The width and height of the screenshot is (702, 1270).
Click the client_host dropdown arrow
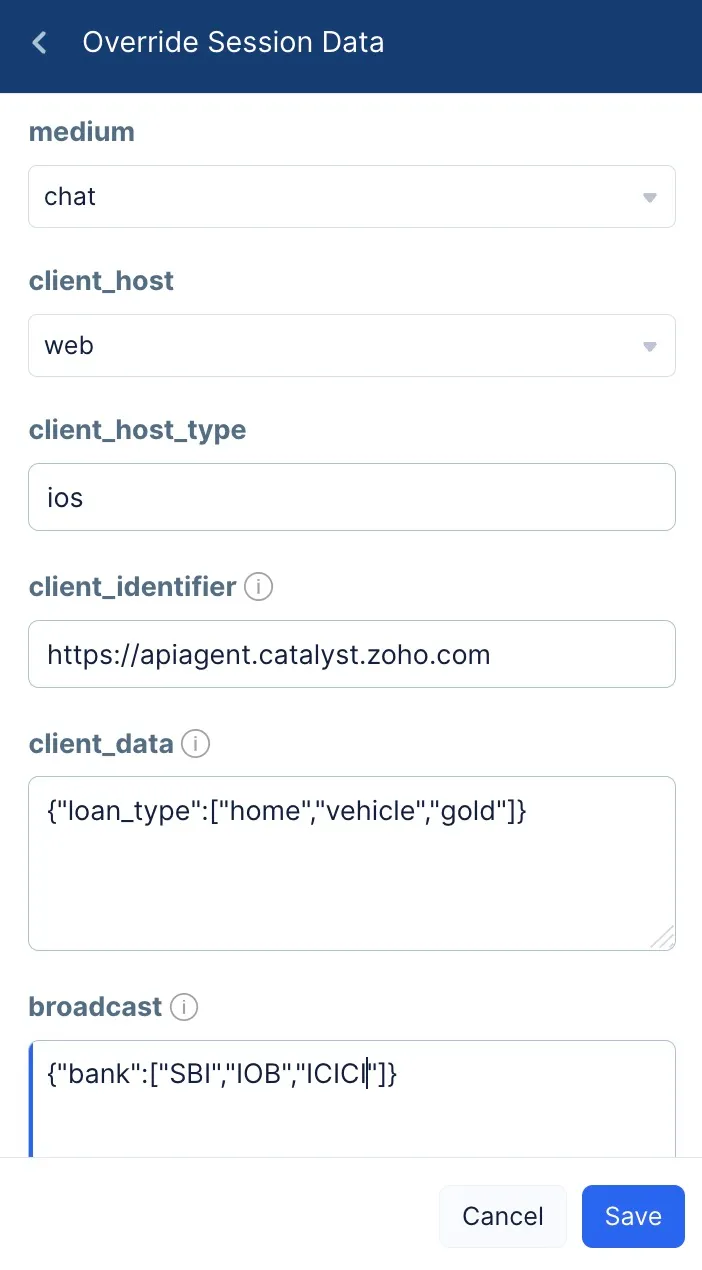tap(649, 346)
